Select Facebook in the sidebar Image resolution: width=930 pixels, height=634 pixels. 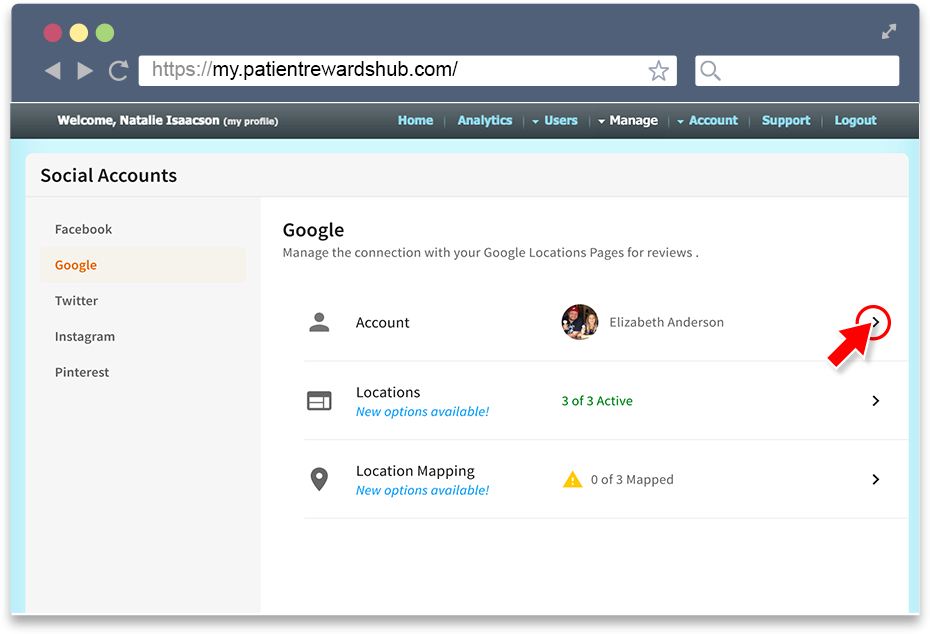[x=83, y=230]
